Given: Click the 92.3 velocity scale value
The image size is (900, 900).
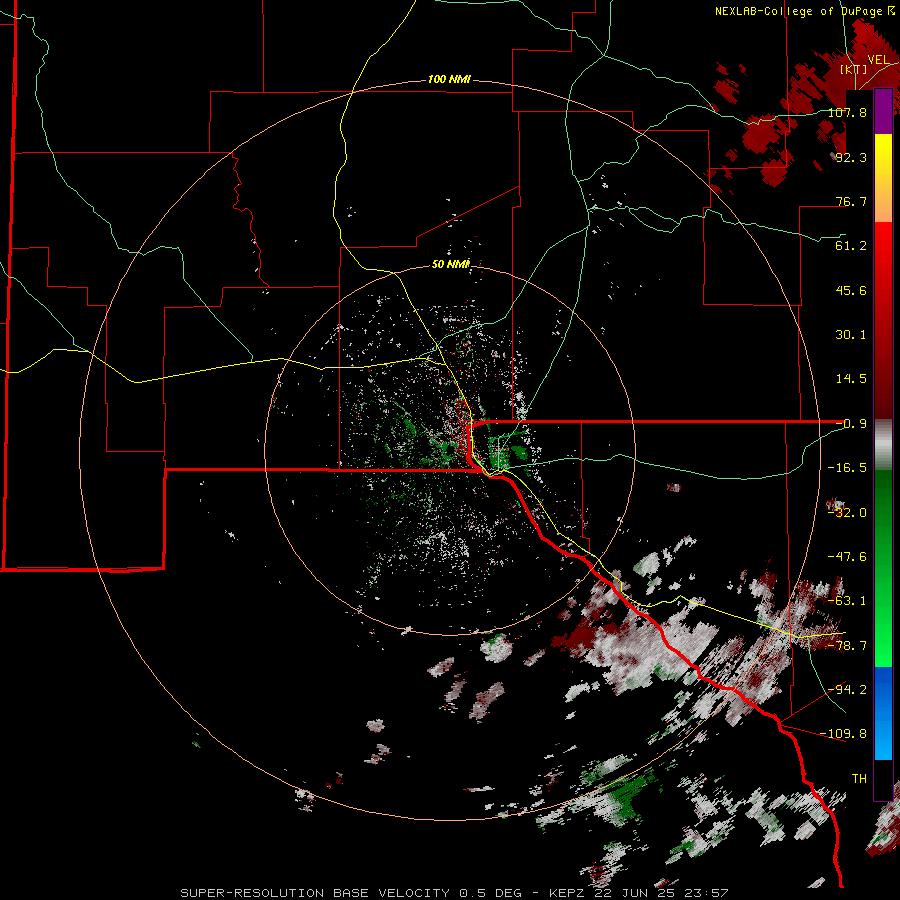Looking at the screenshot, I should [851, 157].
